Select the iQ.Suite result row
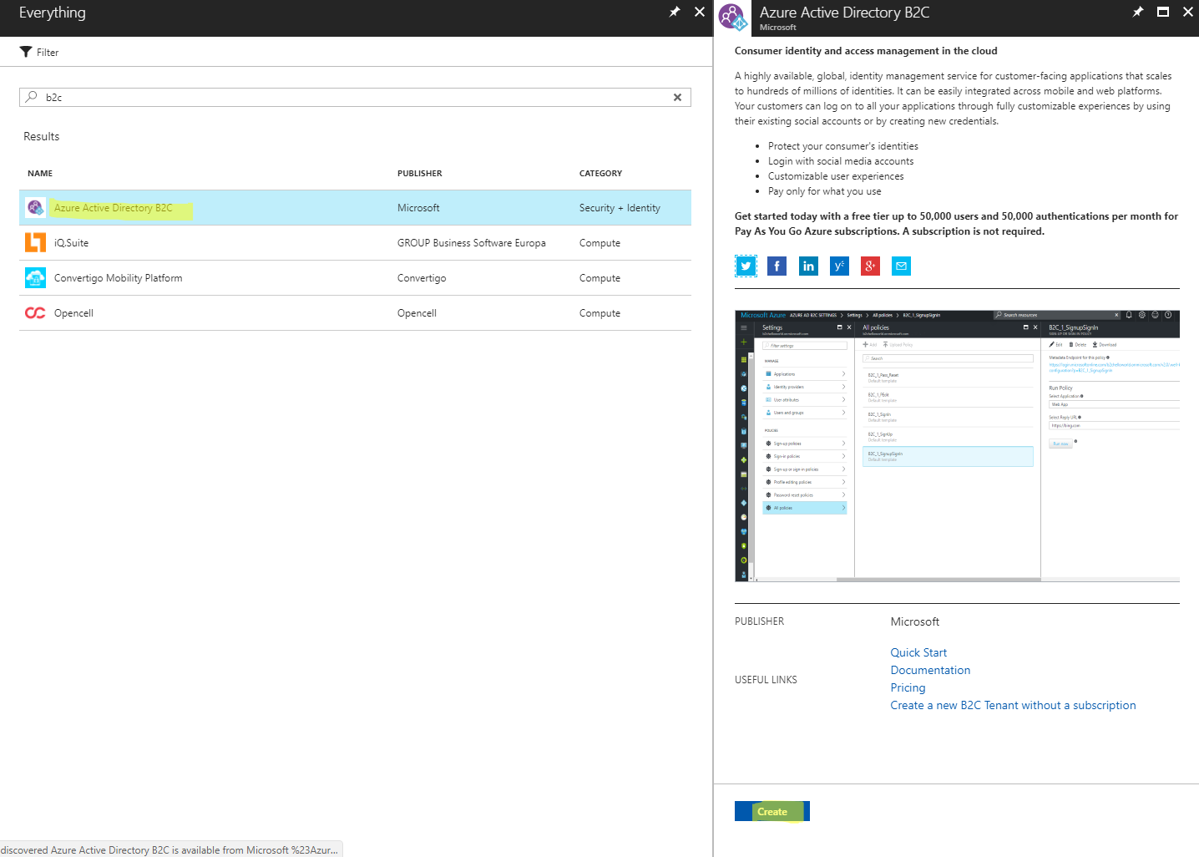This screenshot has width=1199, height=857. tap(71, 243)
